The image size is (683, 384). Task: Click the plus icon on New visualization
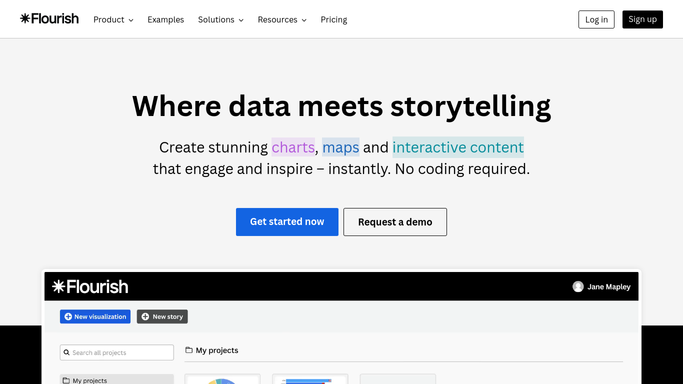click(x=68, y=317)
